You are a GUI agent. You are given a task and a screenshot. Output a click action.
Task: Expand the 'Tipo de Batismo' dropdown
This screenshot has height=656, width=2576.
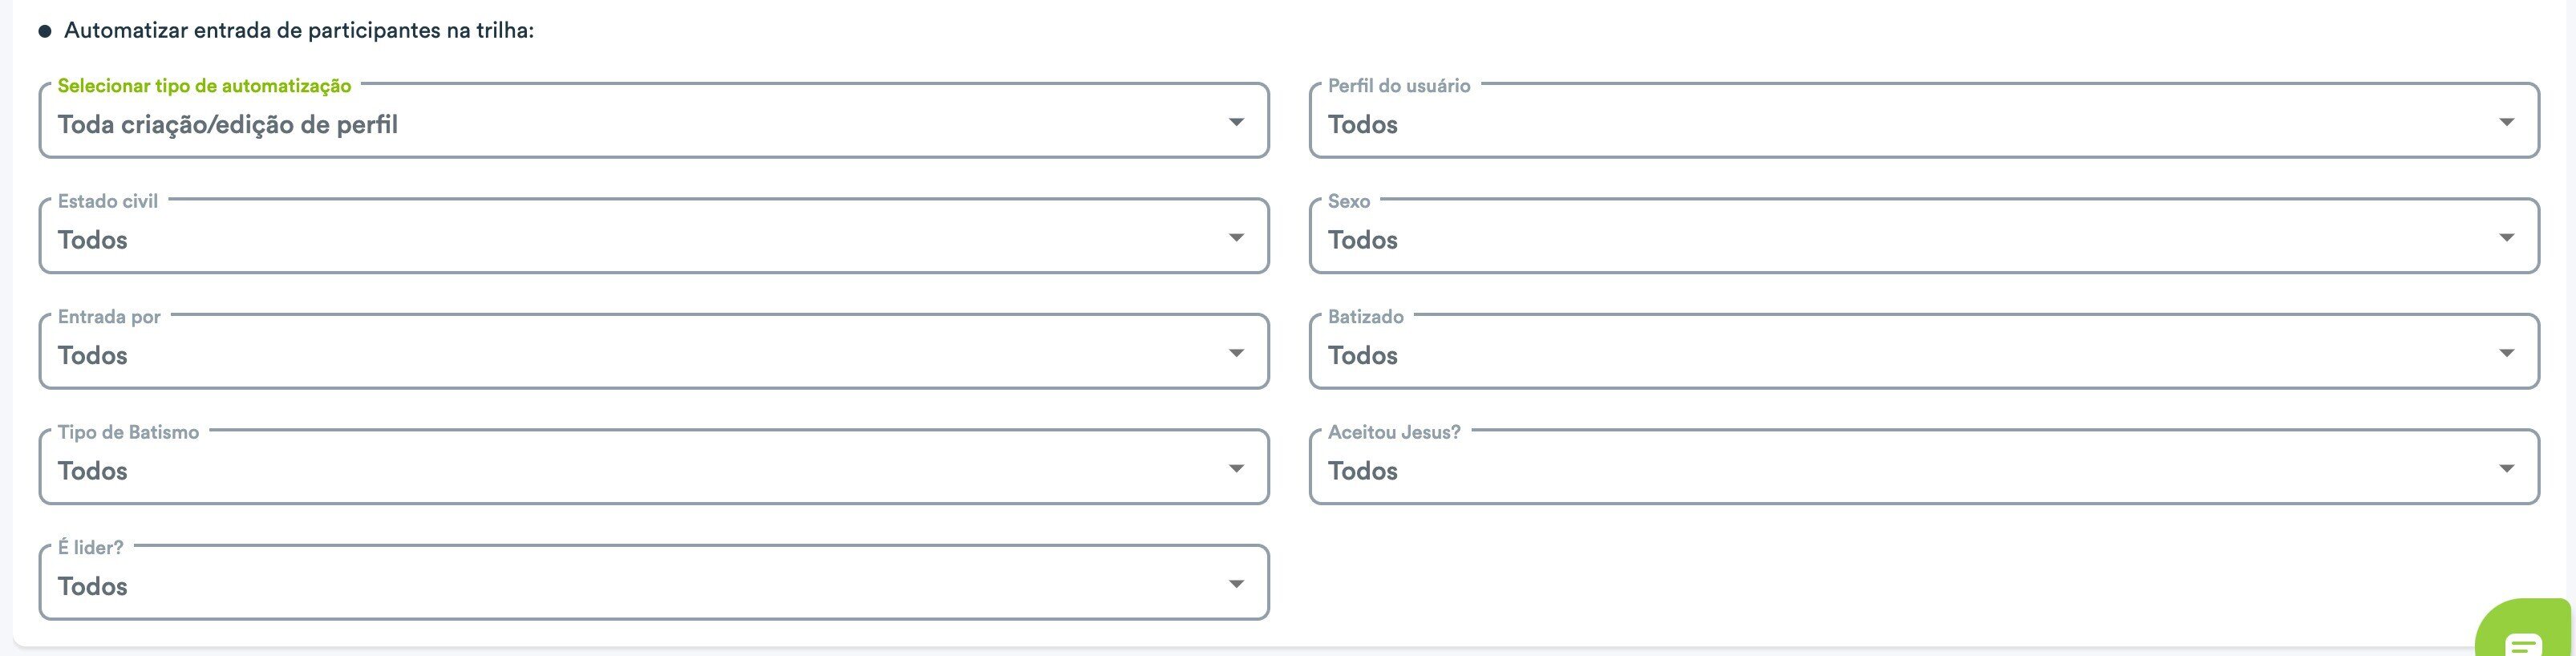654,467
